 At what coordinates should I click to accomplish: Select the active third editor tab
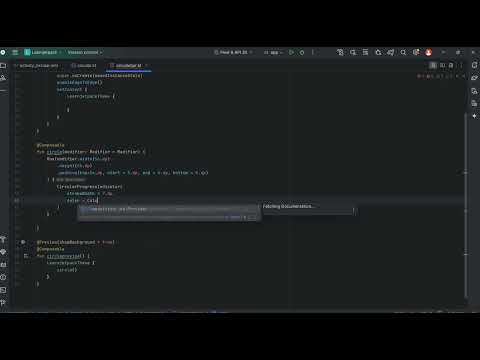128,66
